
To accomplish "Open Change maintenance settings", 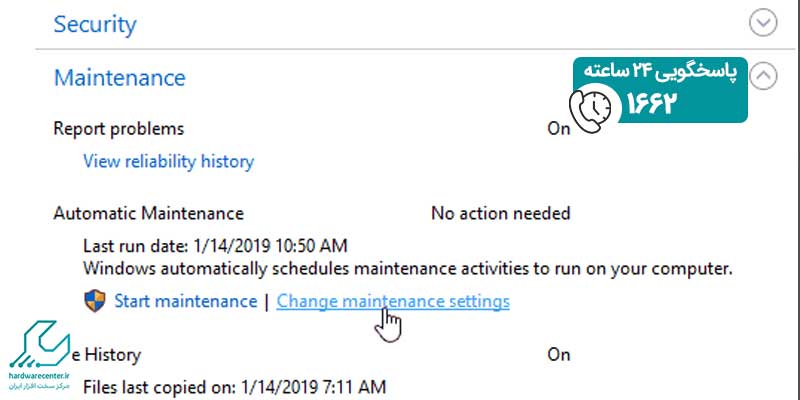I will [393, 301].
